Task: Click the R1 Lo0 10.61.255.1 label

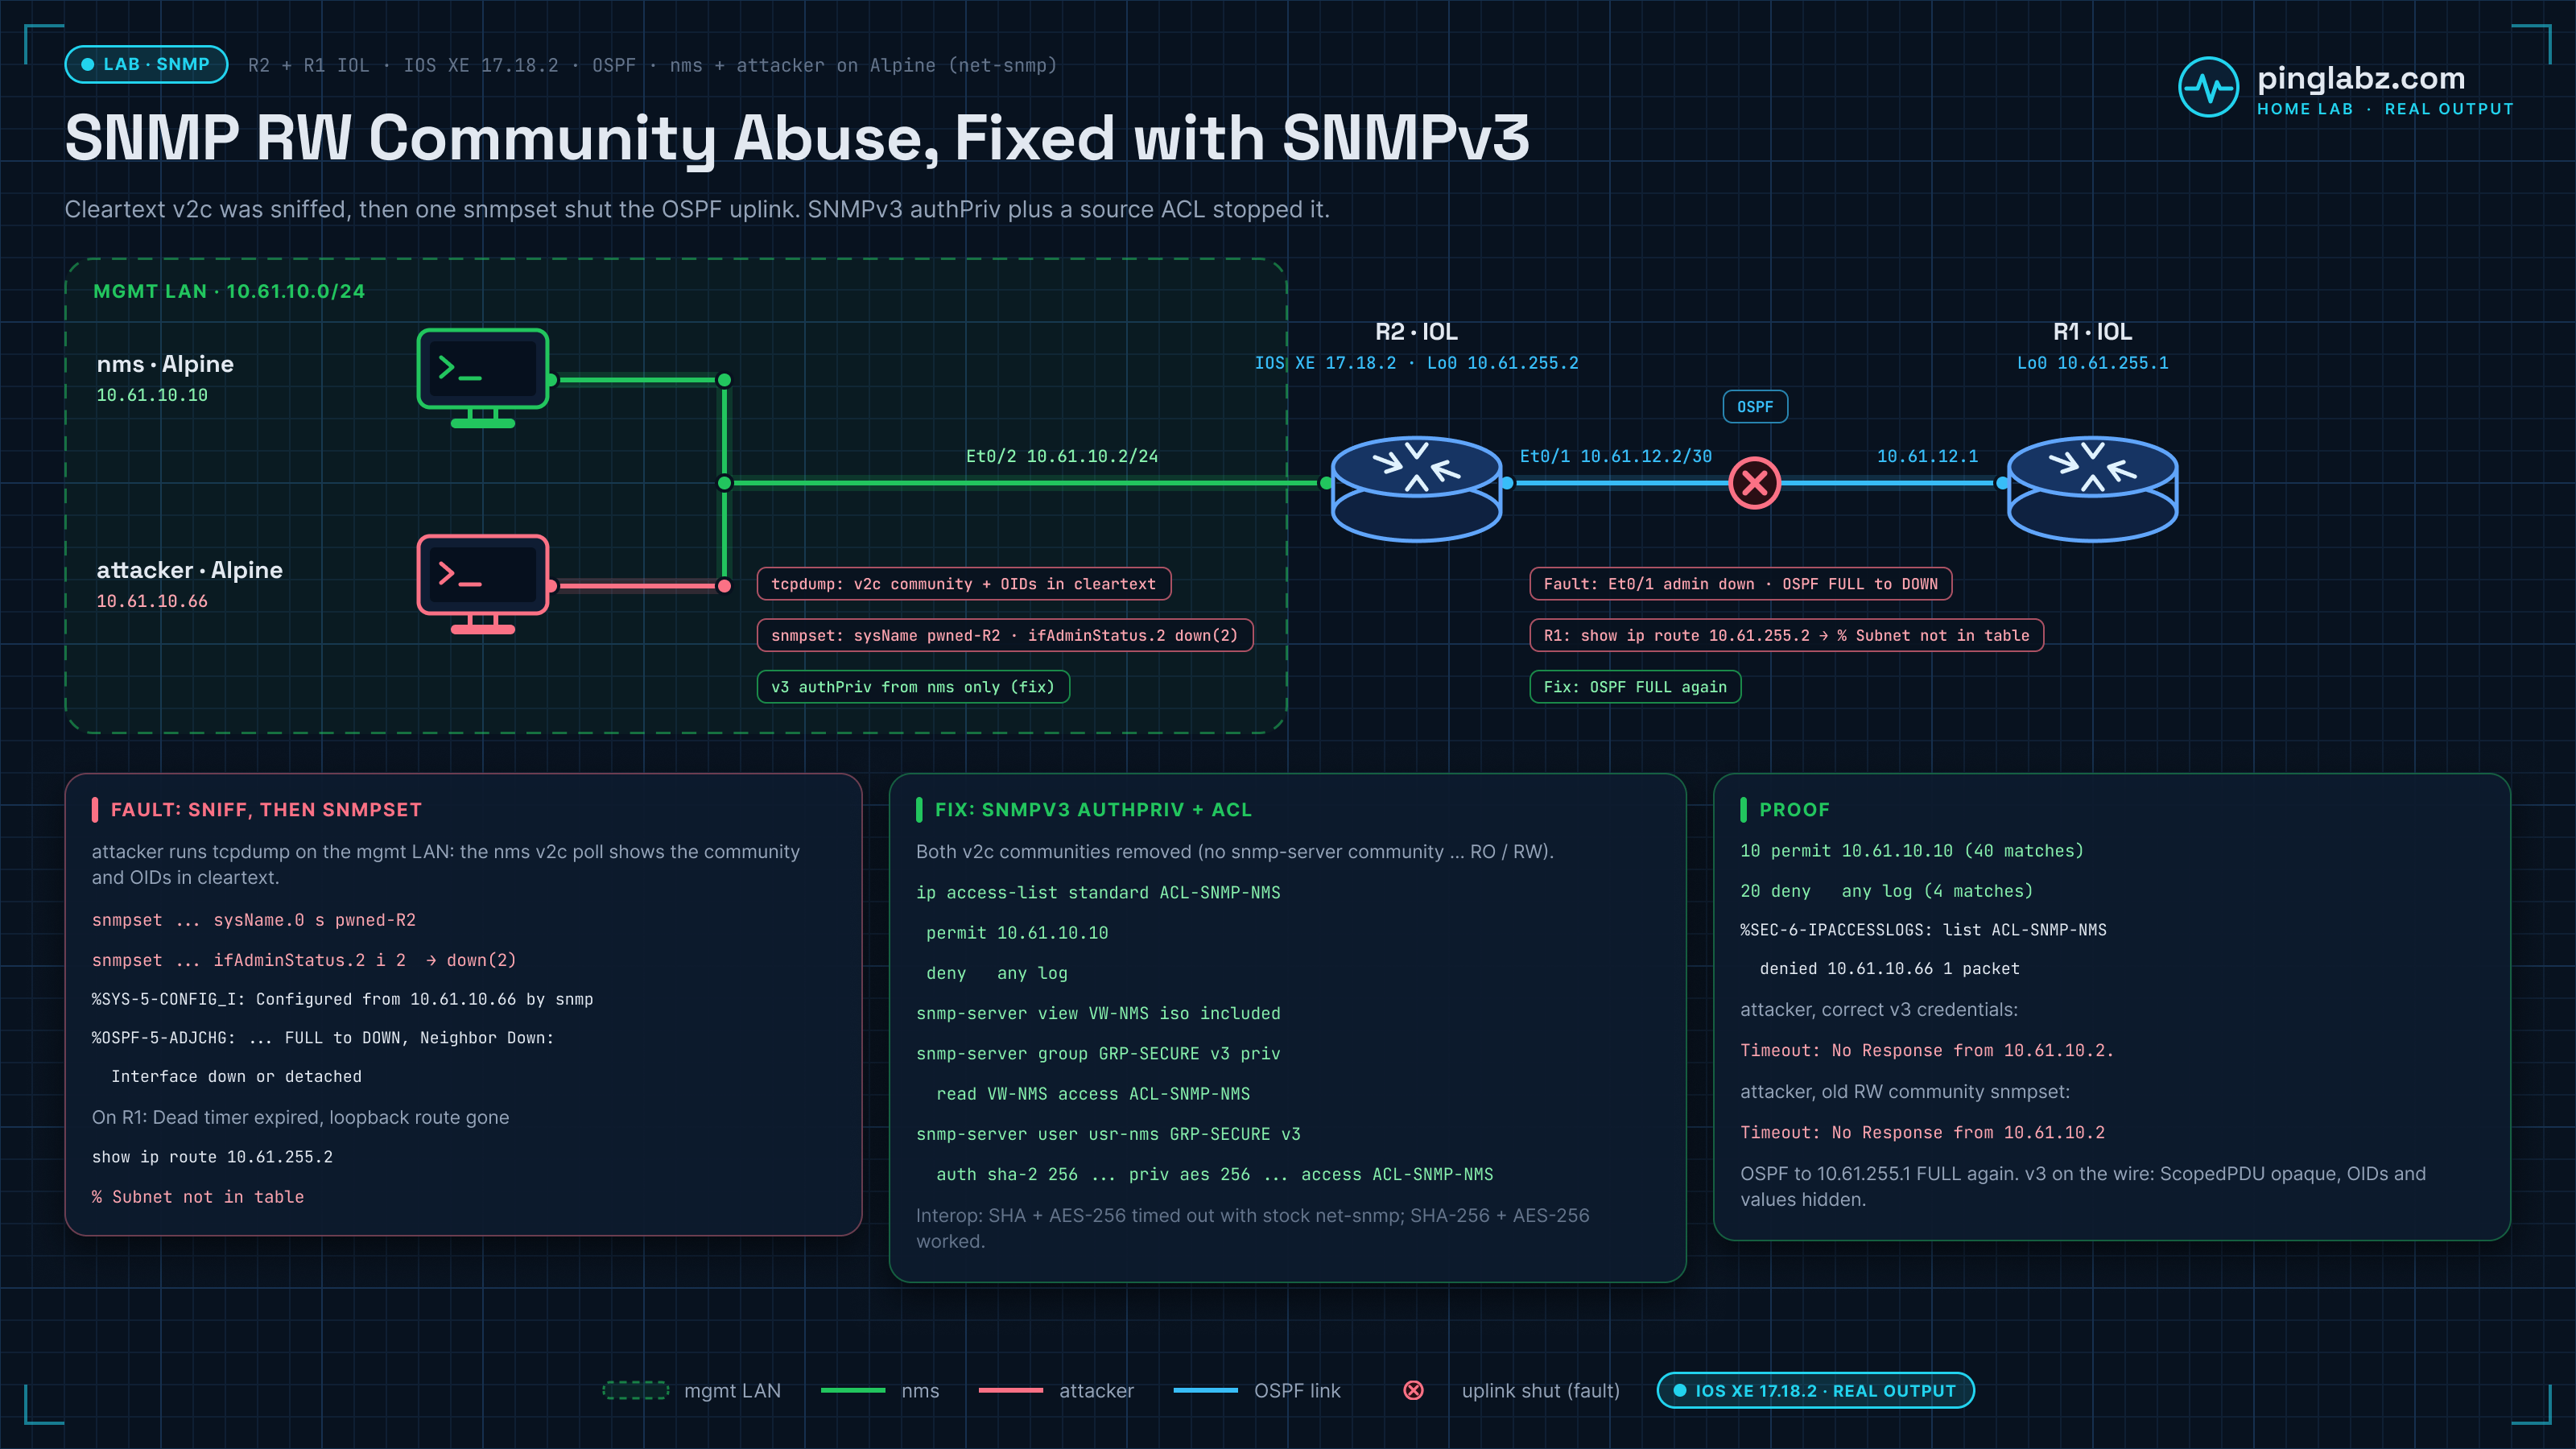Action: tap(2092, 363)
